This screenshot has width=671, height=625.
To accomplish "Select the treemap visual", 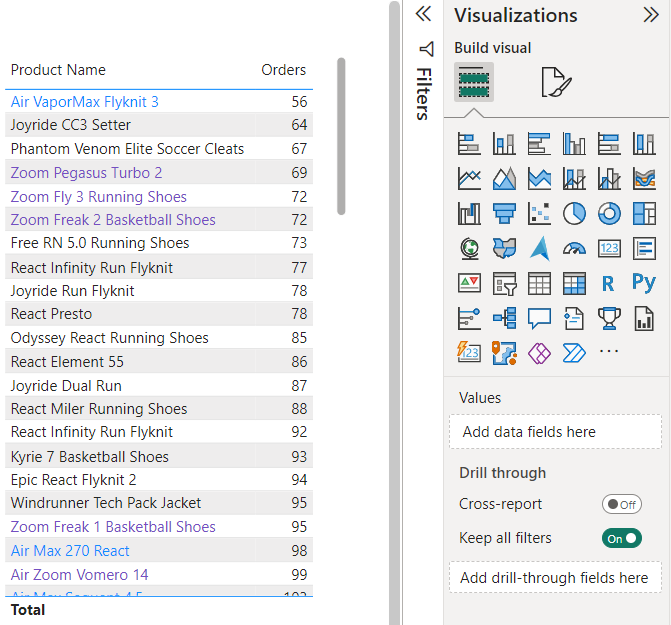I will pos(644,213).
